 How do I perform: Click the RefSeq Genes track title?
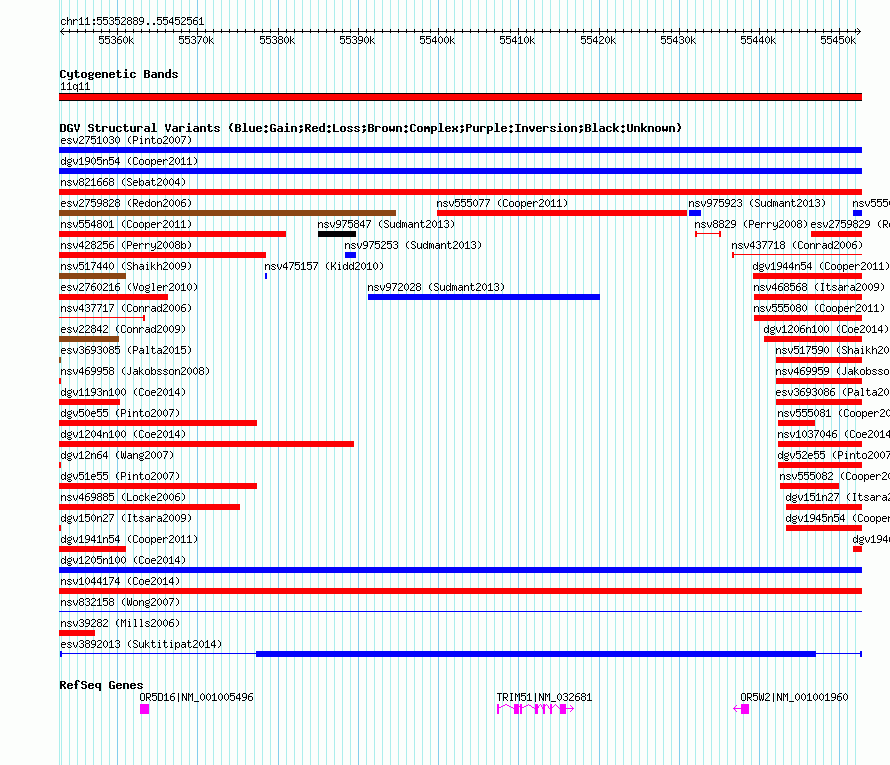click(x=101, y=685)
